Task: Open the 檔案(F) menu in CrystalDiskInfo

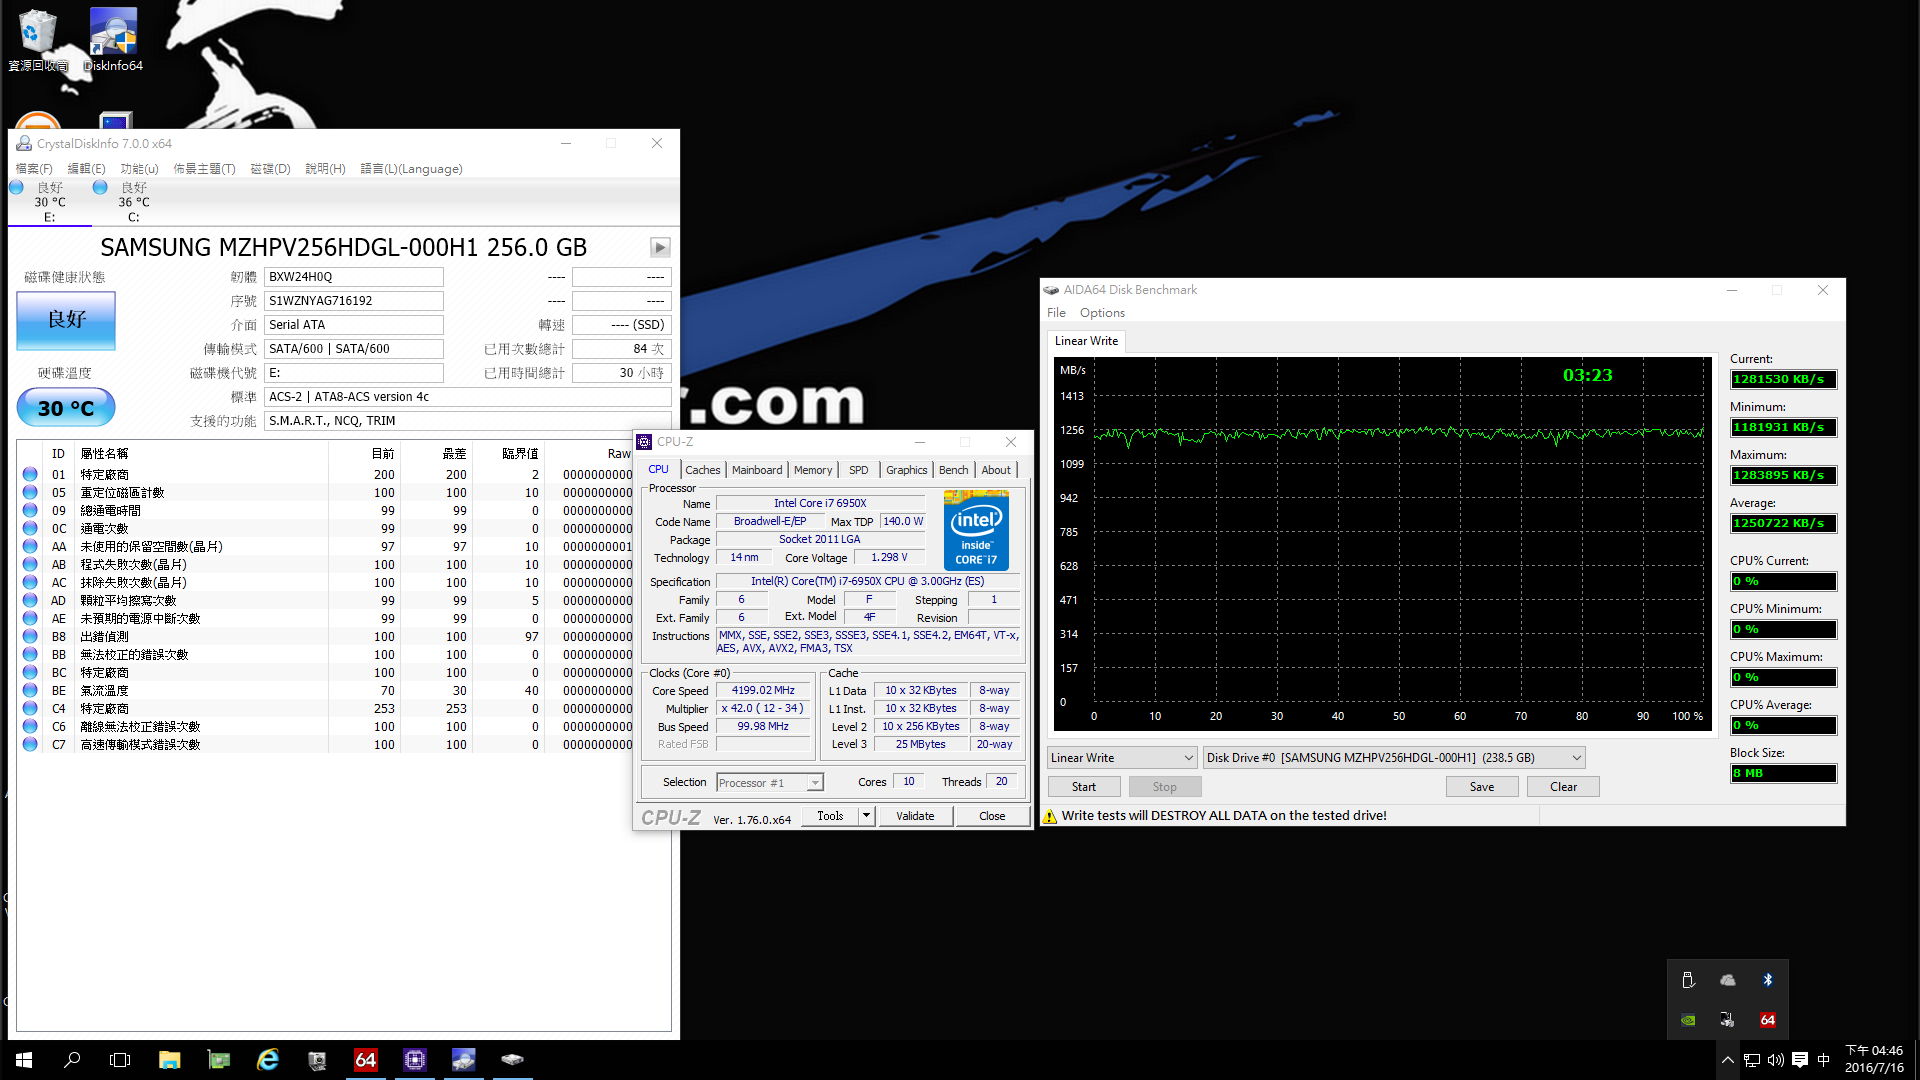Action: tap(34, 169)
